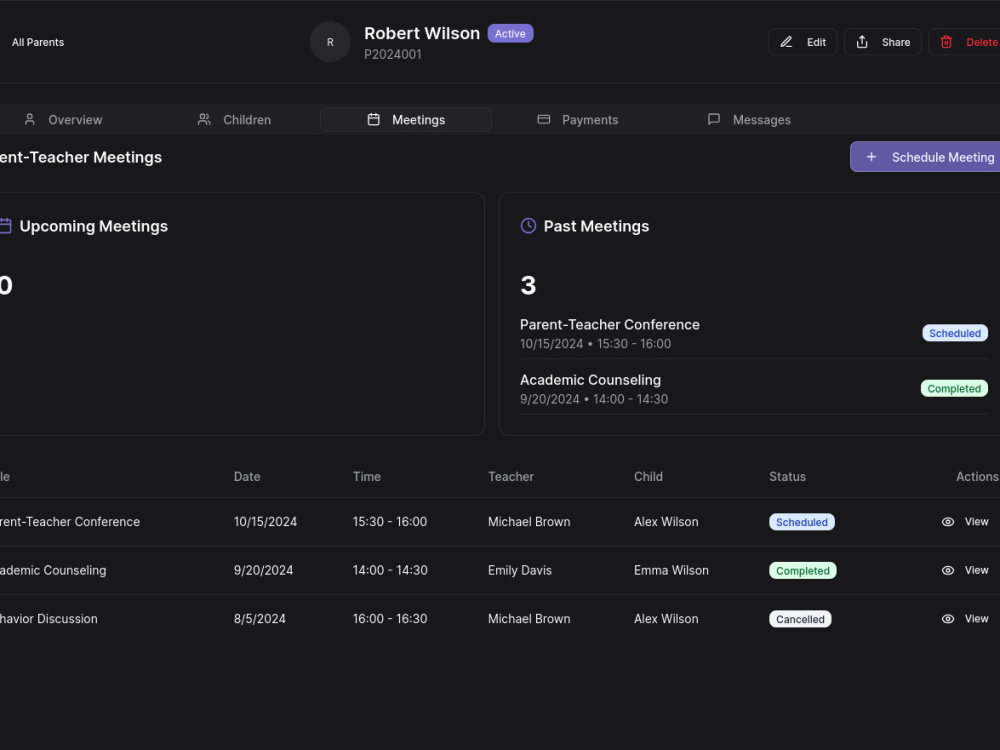The width and height of the screenshot is (1000, 750).
Task: Click the Actions column header
Action: point(977,476)
